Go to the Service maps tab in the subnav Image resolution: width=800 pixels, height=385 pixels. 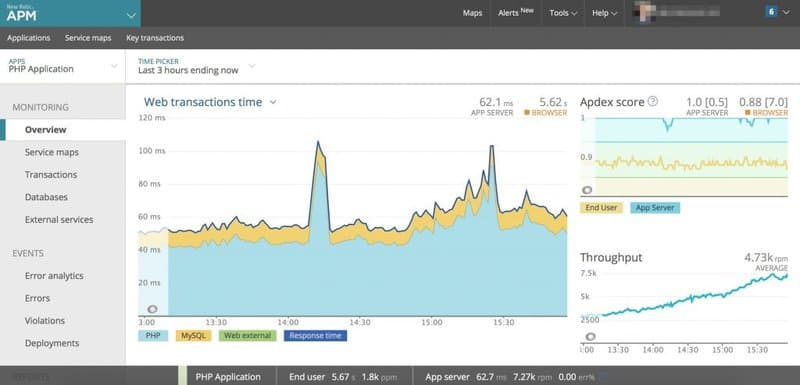88,38
